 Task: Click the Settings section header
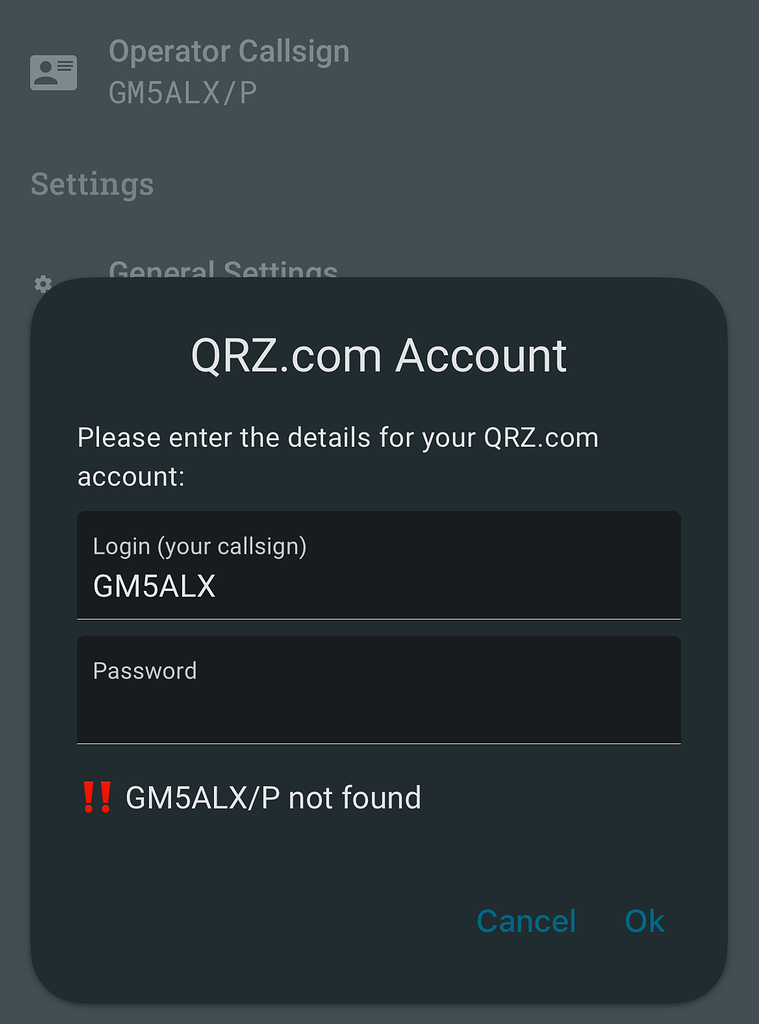point(91,184)
